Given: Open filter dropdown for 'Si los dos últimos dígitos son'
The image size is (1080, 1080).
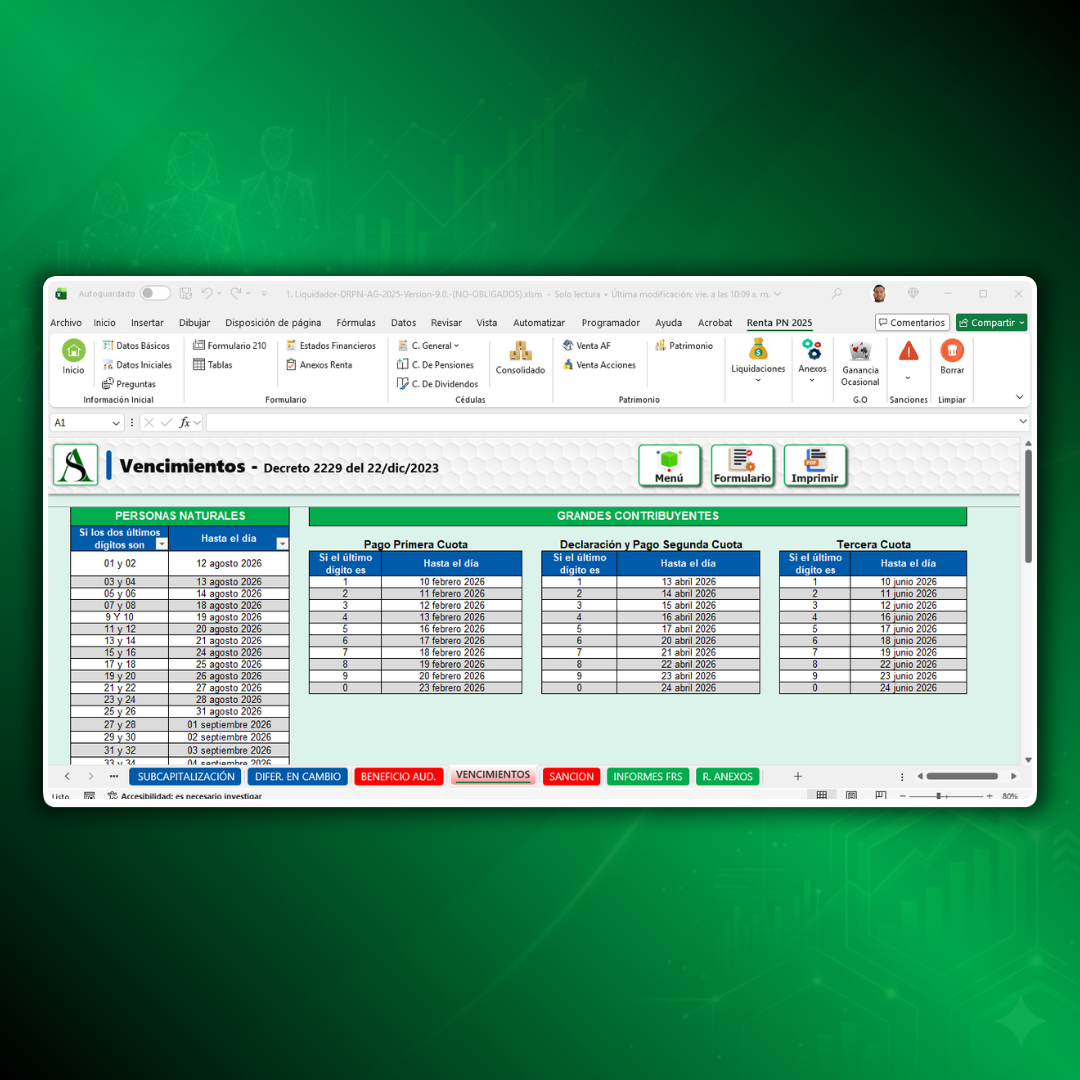Looking at the screenshot, I should [162, 544].
